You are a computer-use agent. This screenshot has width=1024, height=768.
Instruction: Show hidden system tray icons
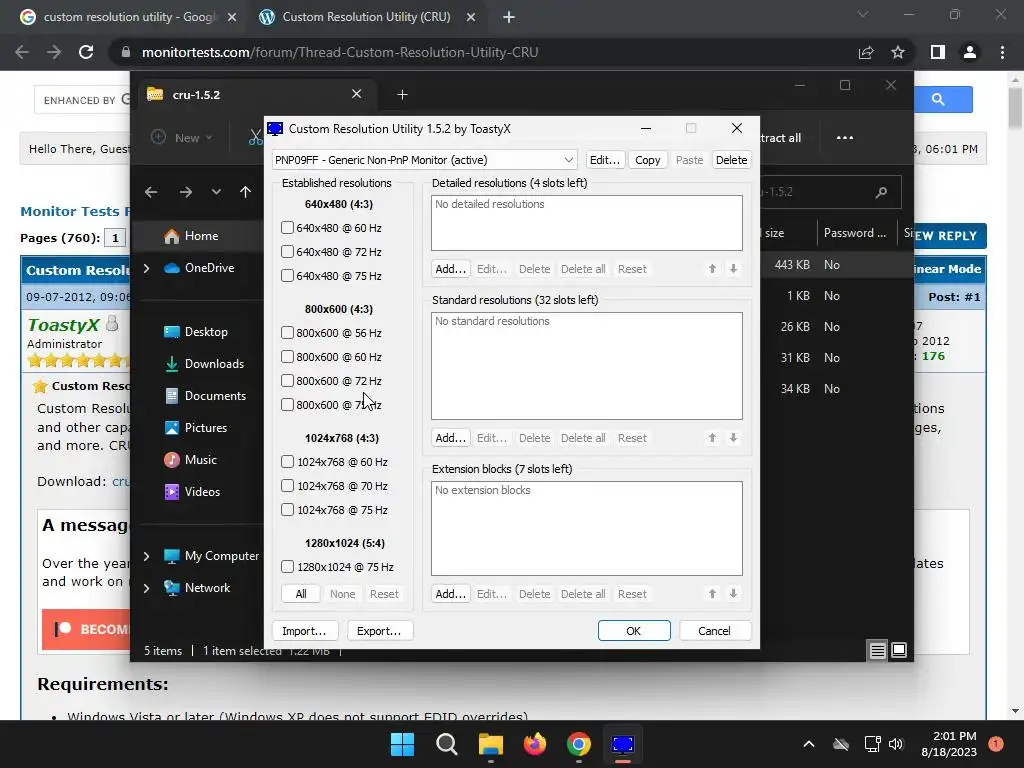point(808,744)
